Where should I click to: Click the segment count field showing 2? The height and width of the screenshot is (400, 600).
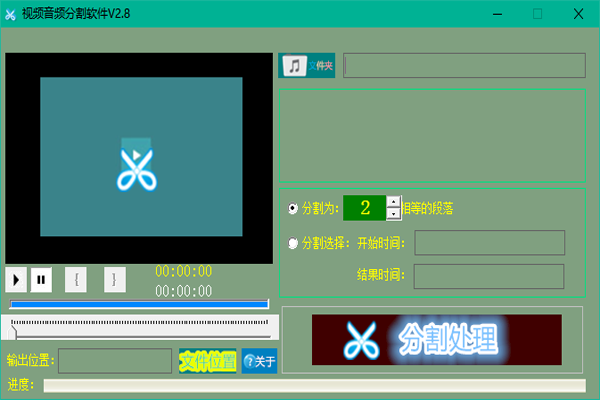pos(364,208)
